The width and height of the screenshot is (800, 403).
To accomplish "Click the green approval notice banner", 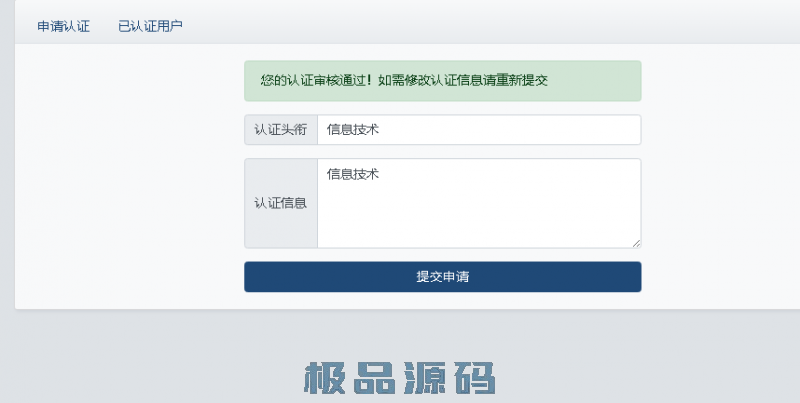I will [x=442, y=81].
